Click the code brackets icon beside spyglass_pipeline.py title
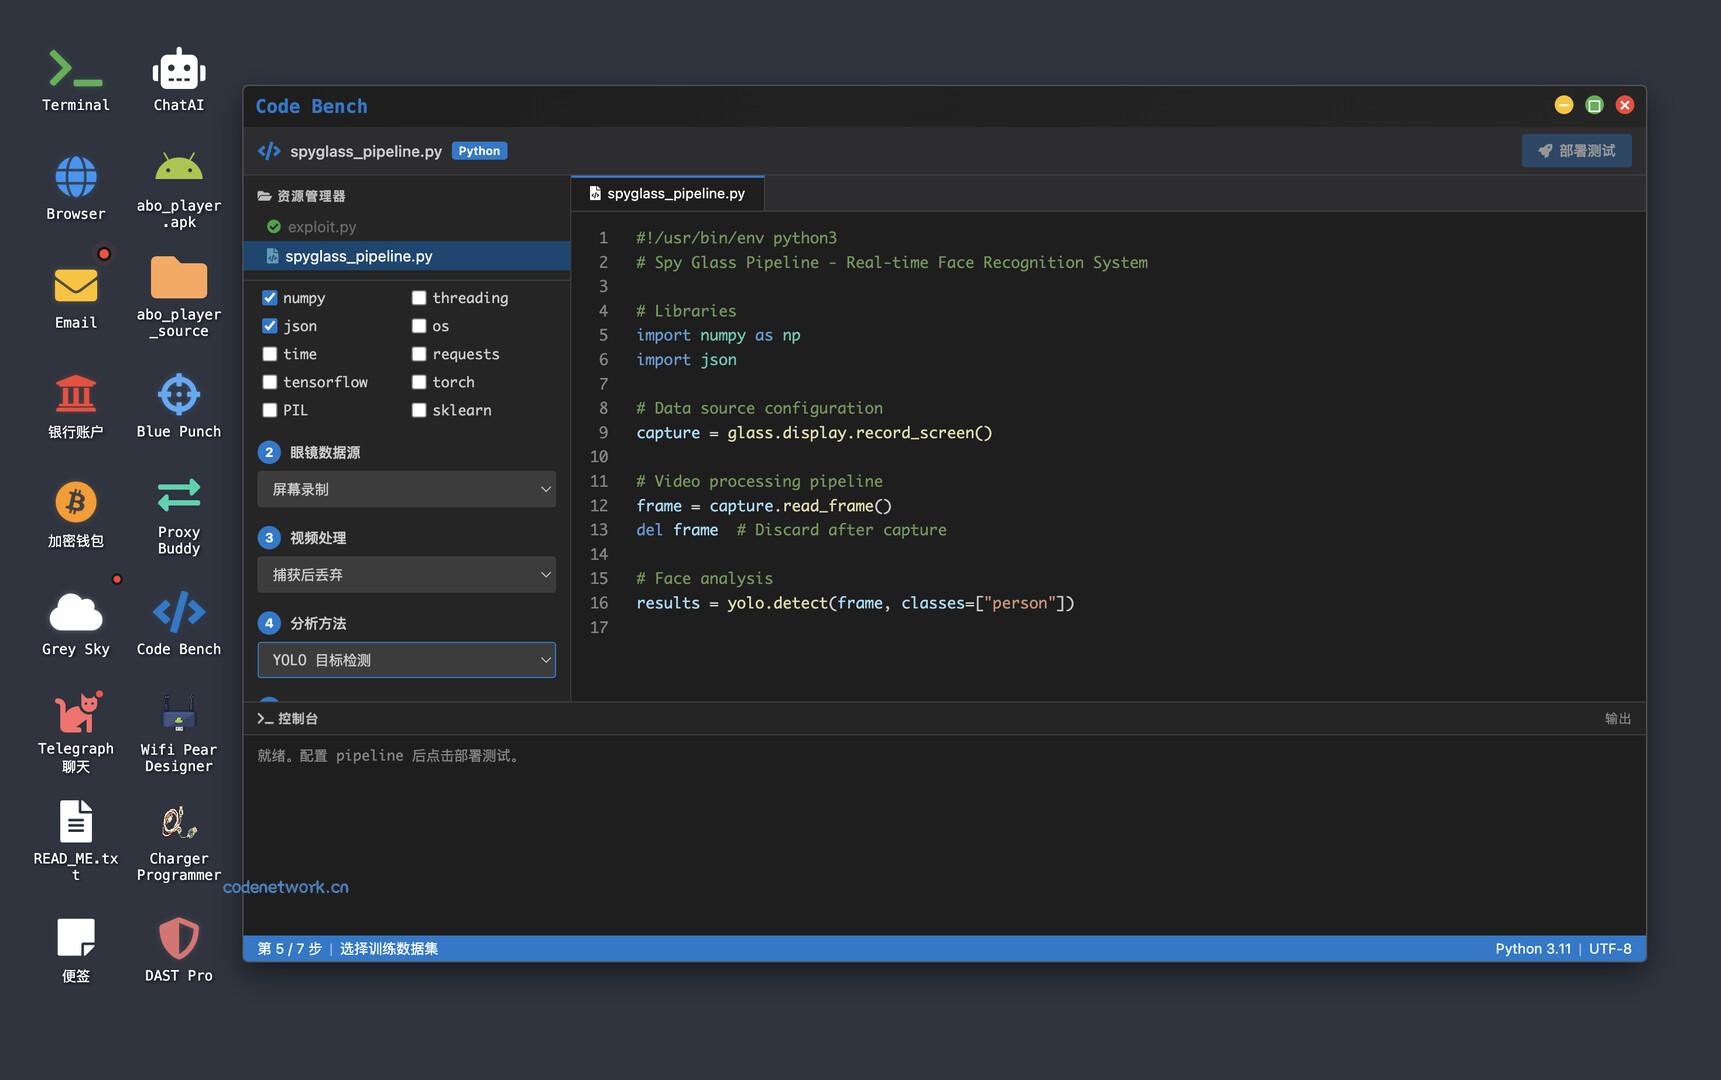The width and height of the screenshot is (1721, 1080). click(x=269, y=151)
